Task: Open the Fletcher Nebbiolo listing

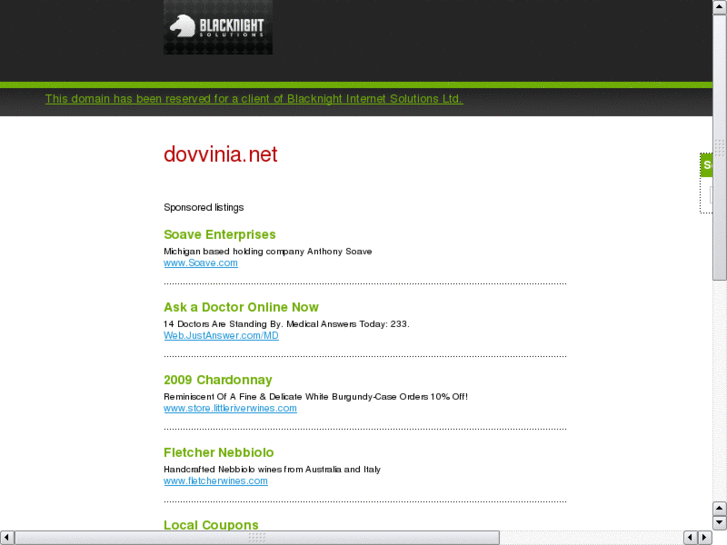Action: pos(219,453)
